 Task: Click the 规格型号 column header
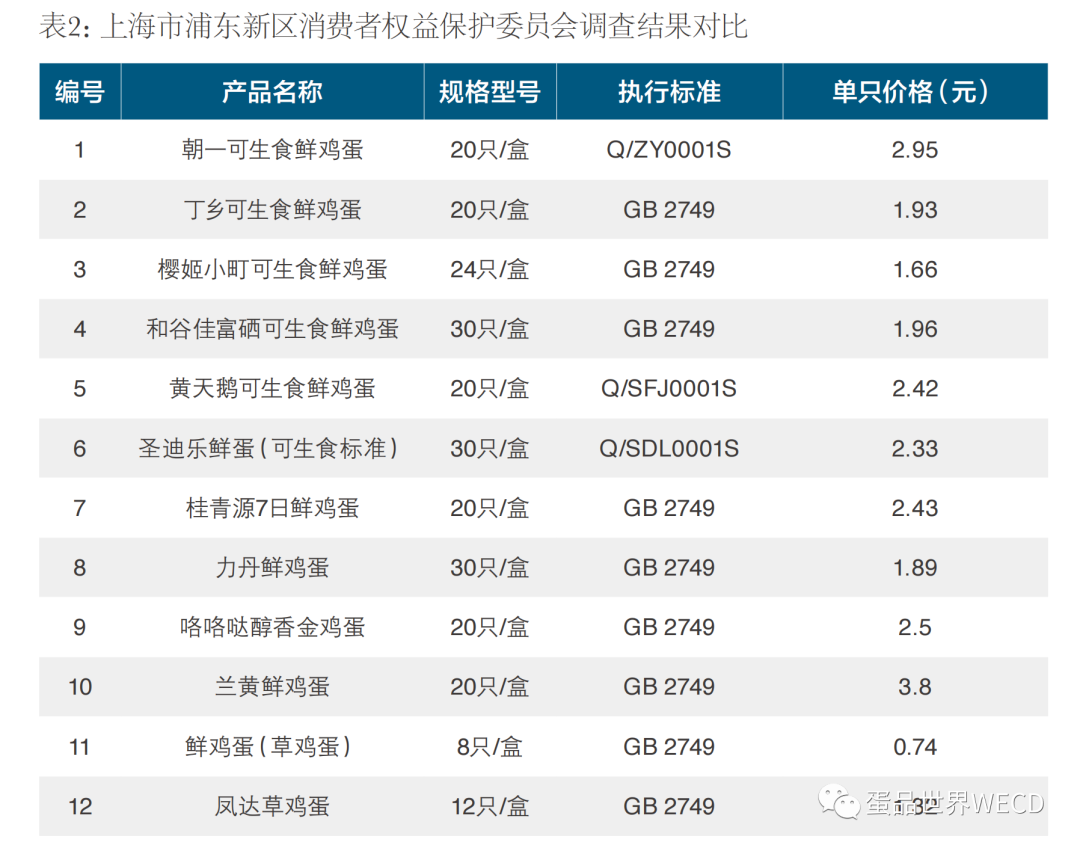coord(489,92)
